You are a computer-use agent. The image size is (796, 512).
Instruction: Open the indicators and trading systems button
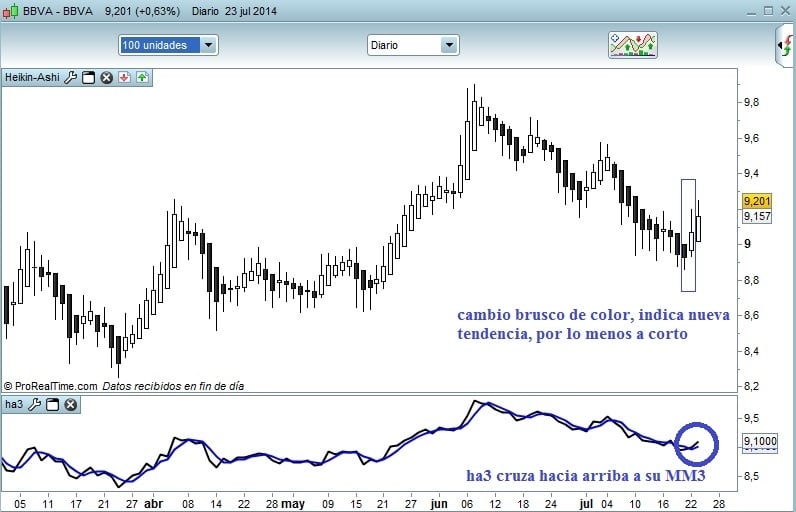point(633,45)
